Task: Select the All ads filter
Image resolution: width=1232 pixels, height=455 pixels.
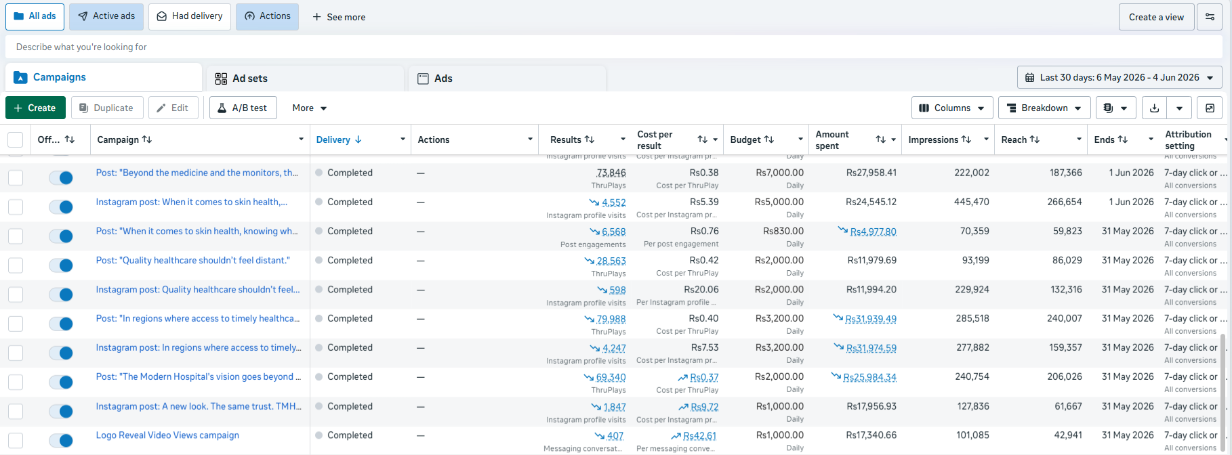Action: pyautogui.click(x=36, y=17)
